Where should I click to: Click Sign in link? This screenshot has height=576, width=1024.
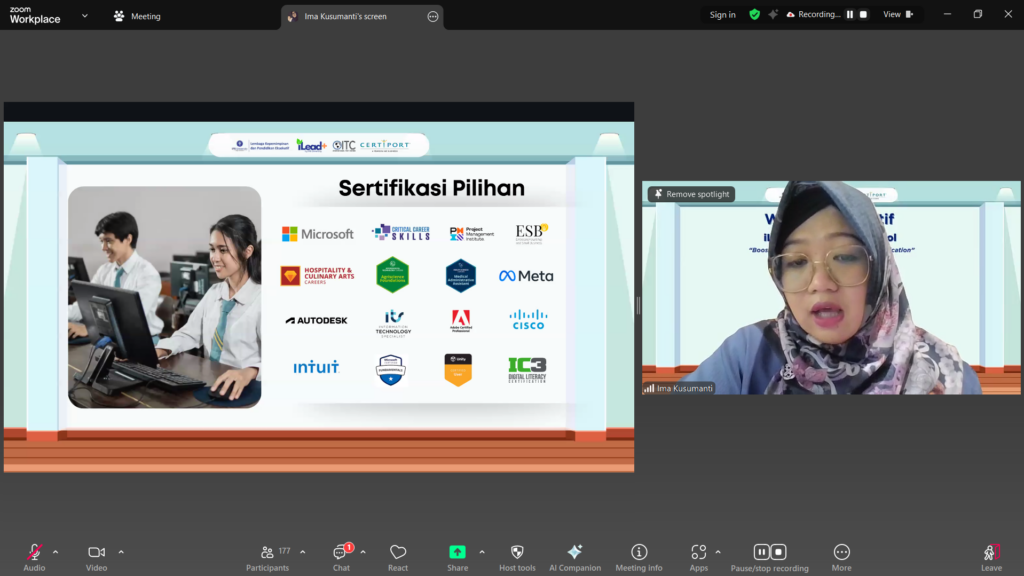tap(722, 14)
